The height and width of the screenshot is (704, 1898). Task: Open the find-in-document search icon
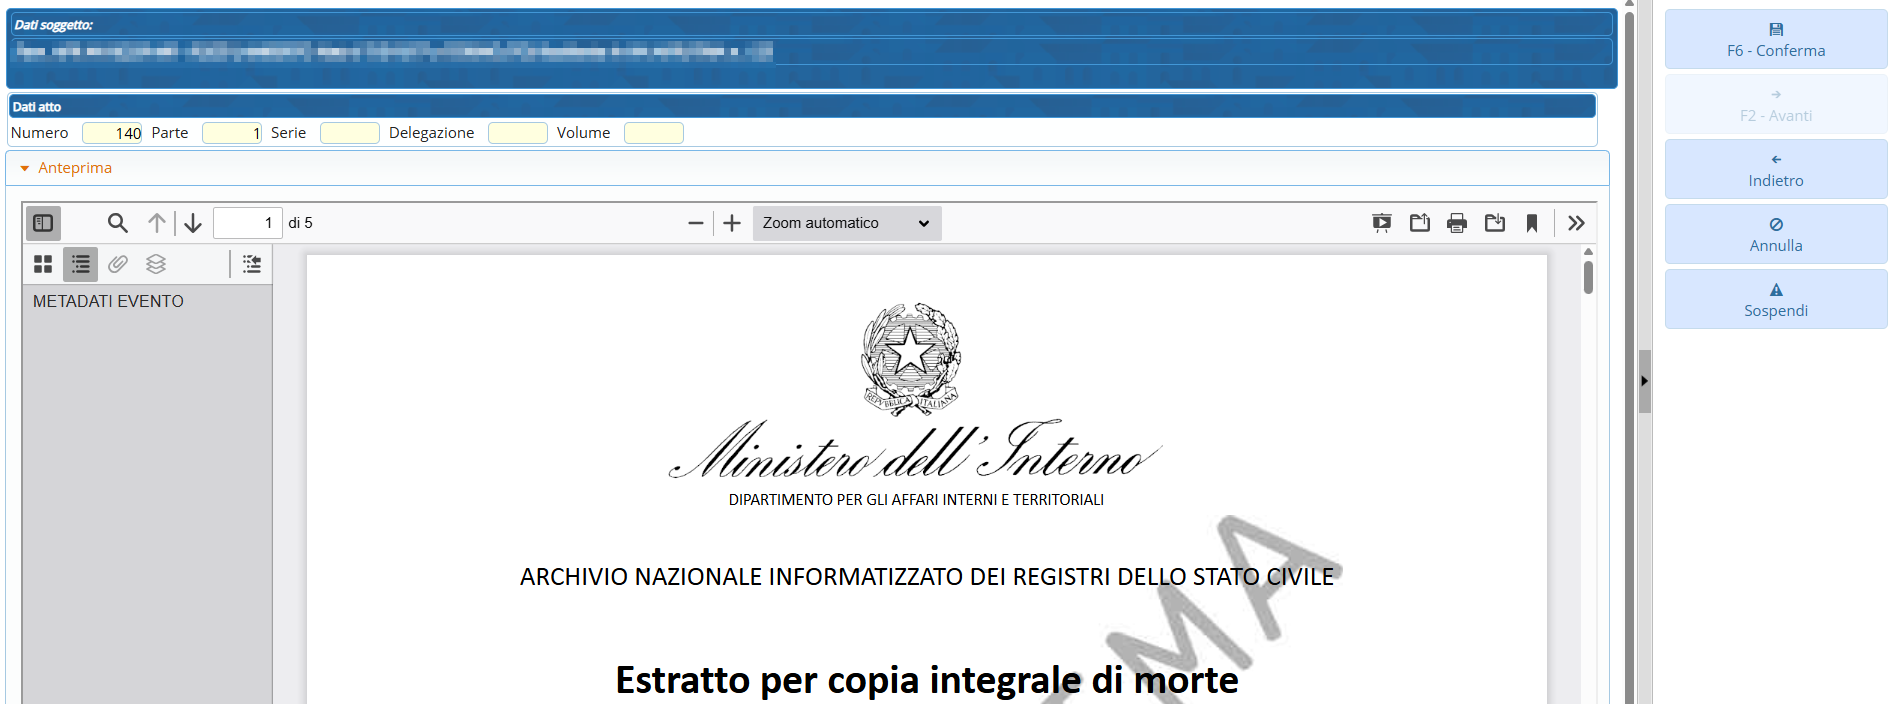pyautogui.click(x=118, y=223)
